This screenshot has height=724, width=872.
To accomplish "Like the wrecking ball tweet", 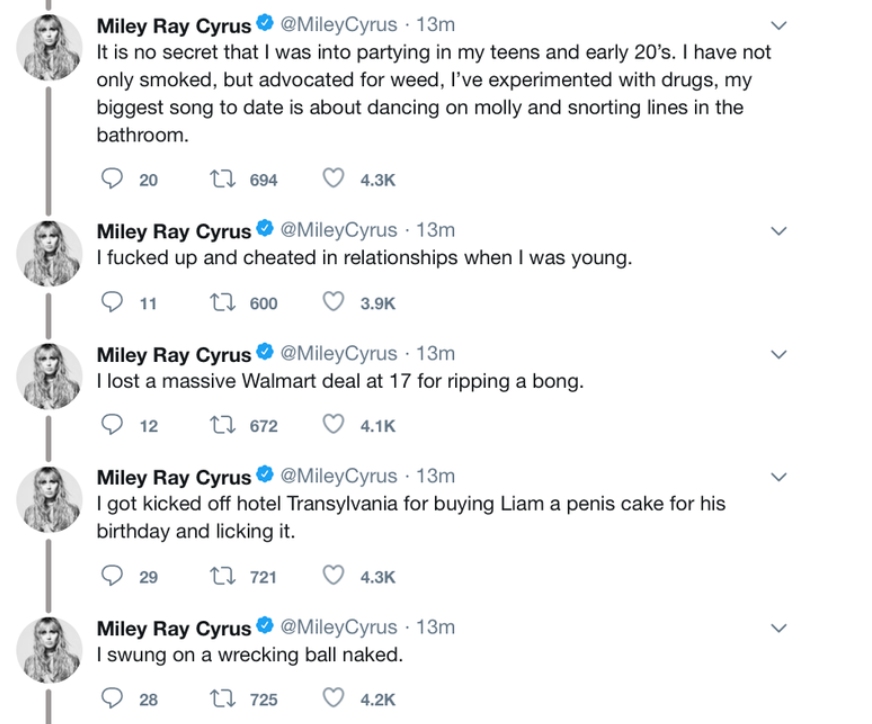I will pos(333,699).
